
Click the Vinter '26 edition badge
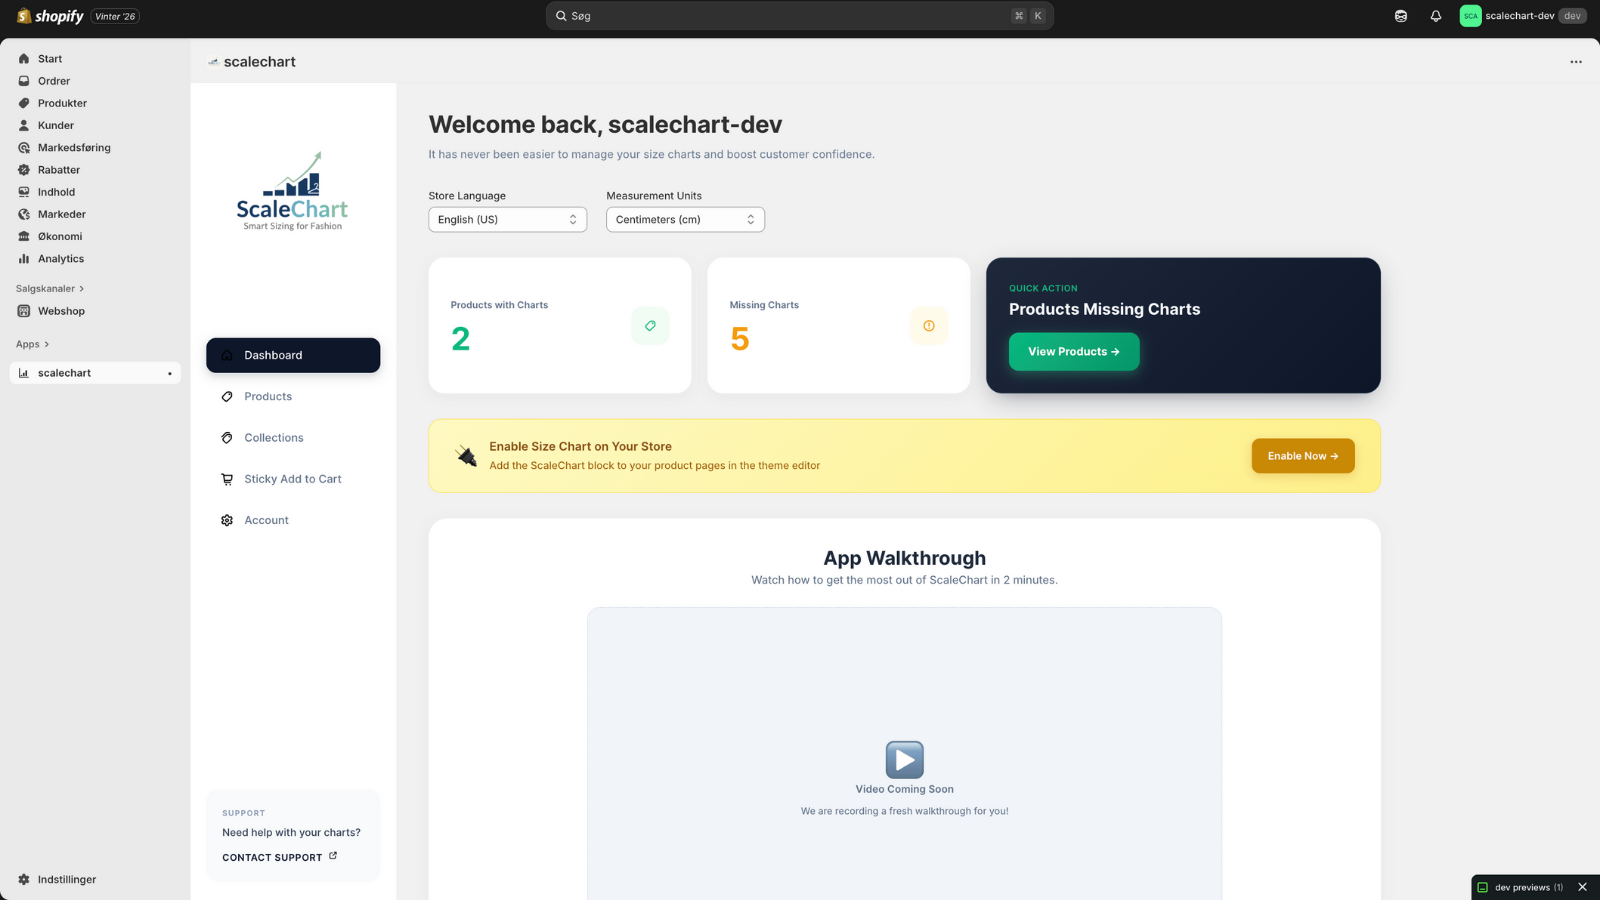[115, 16]
